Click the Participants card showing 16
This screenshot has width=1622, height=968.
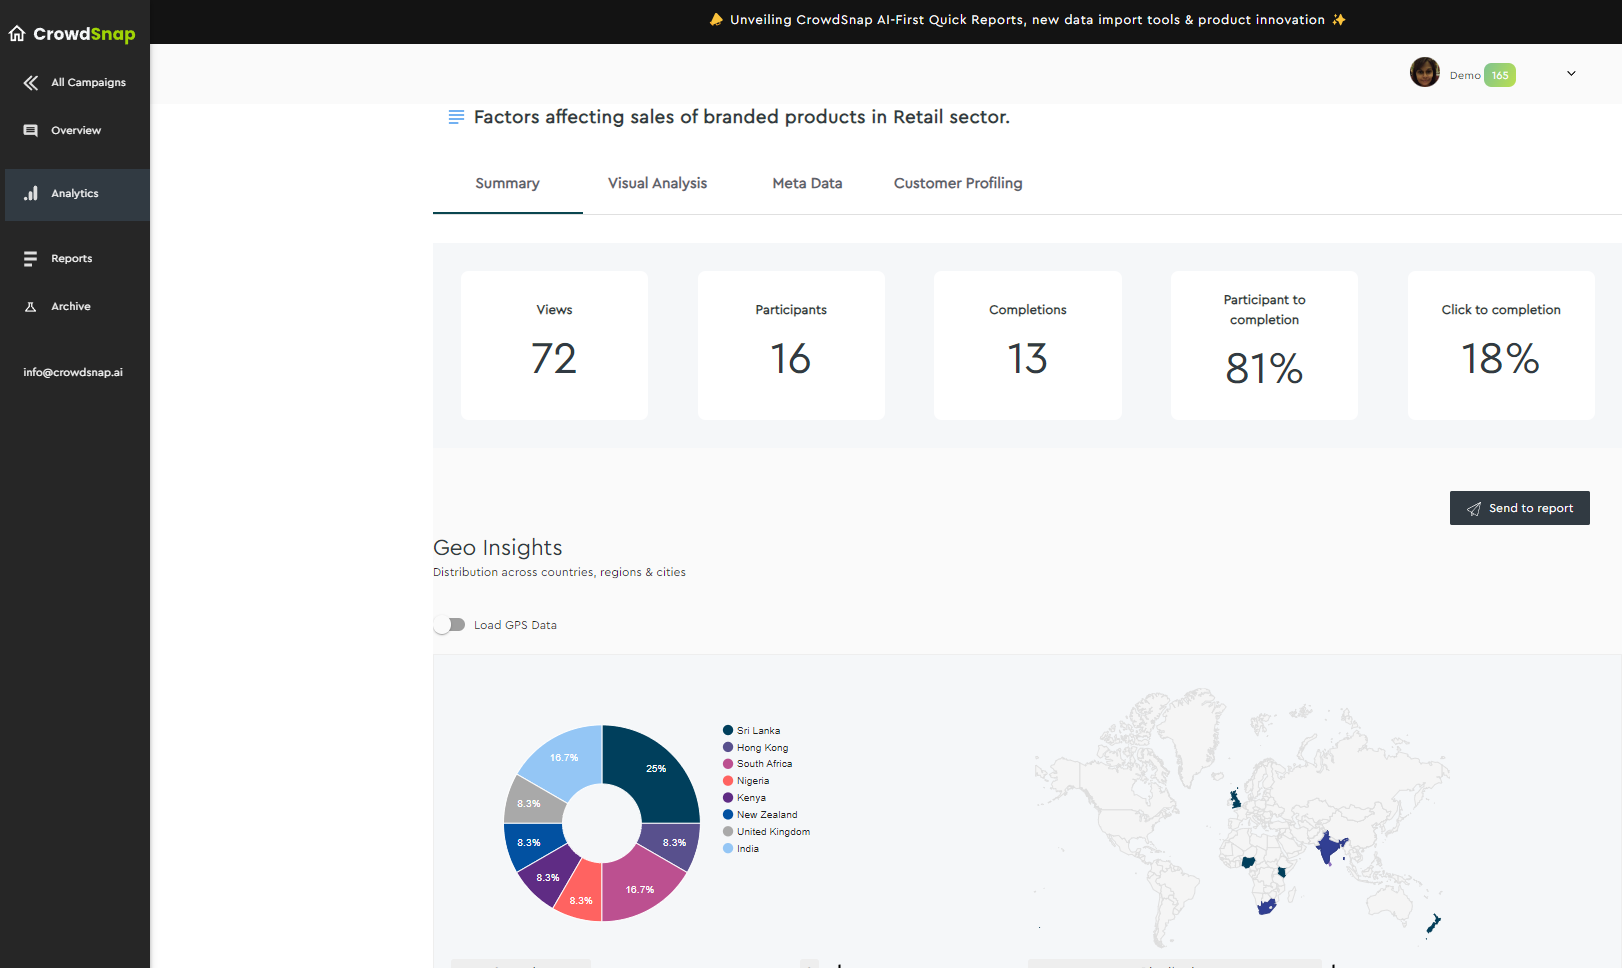[791, 345]
